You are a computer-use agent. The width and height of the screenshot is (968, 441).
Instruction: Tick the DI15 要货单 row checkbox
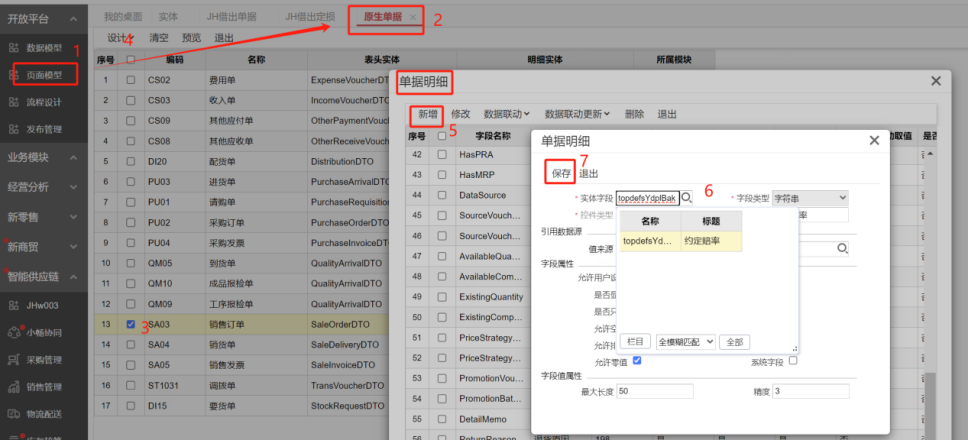coord(131,406)
